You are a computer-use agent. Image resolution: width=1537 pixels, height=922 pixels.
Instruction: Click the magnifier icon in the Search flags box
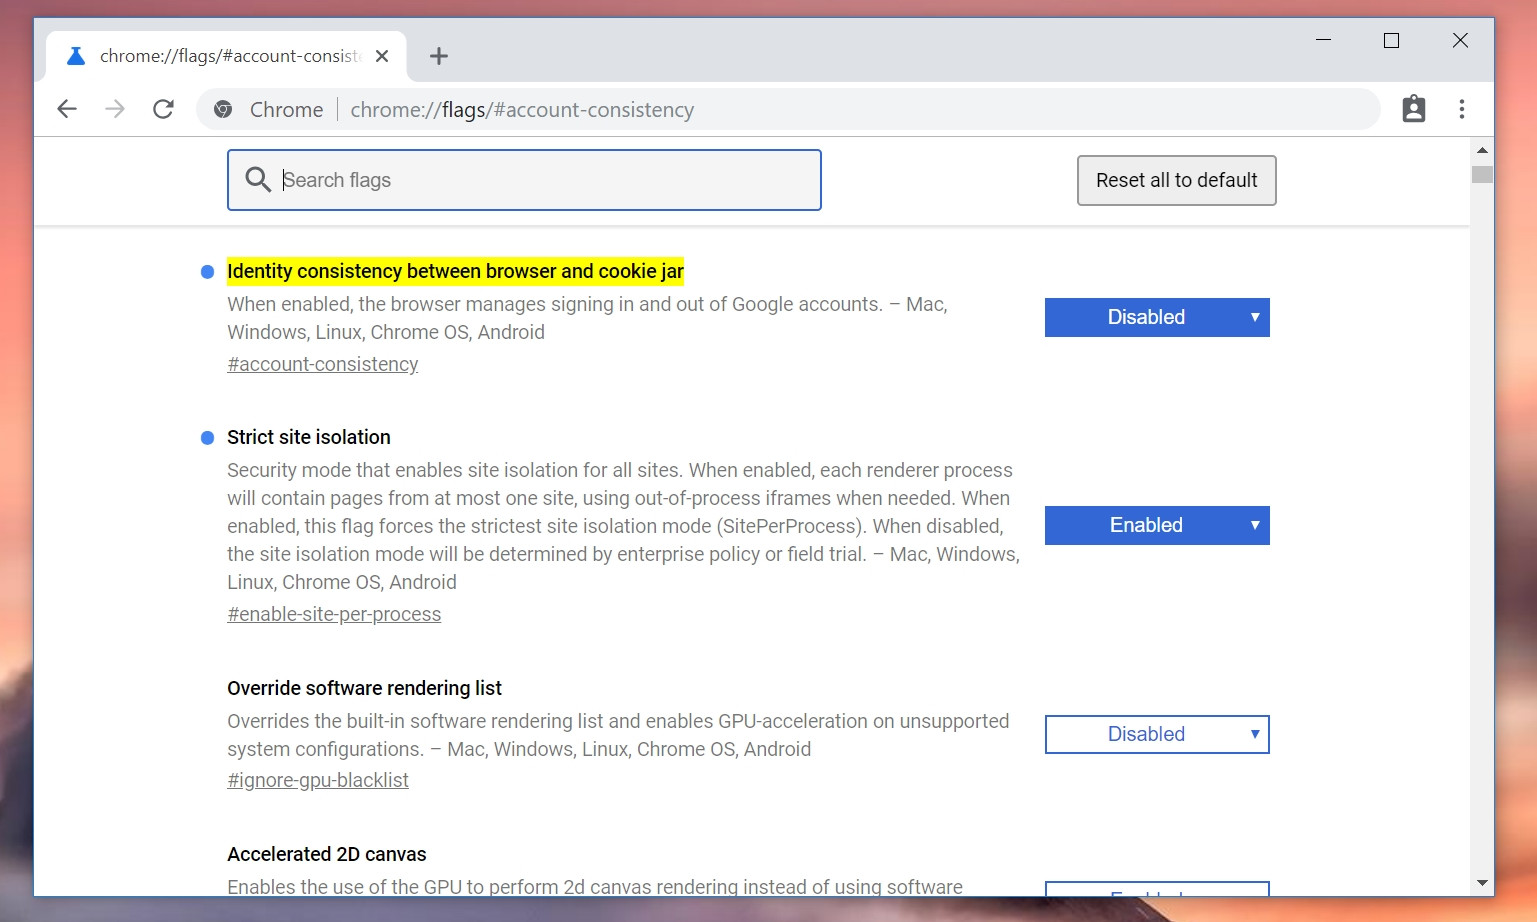258,180
